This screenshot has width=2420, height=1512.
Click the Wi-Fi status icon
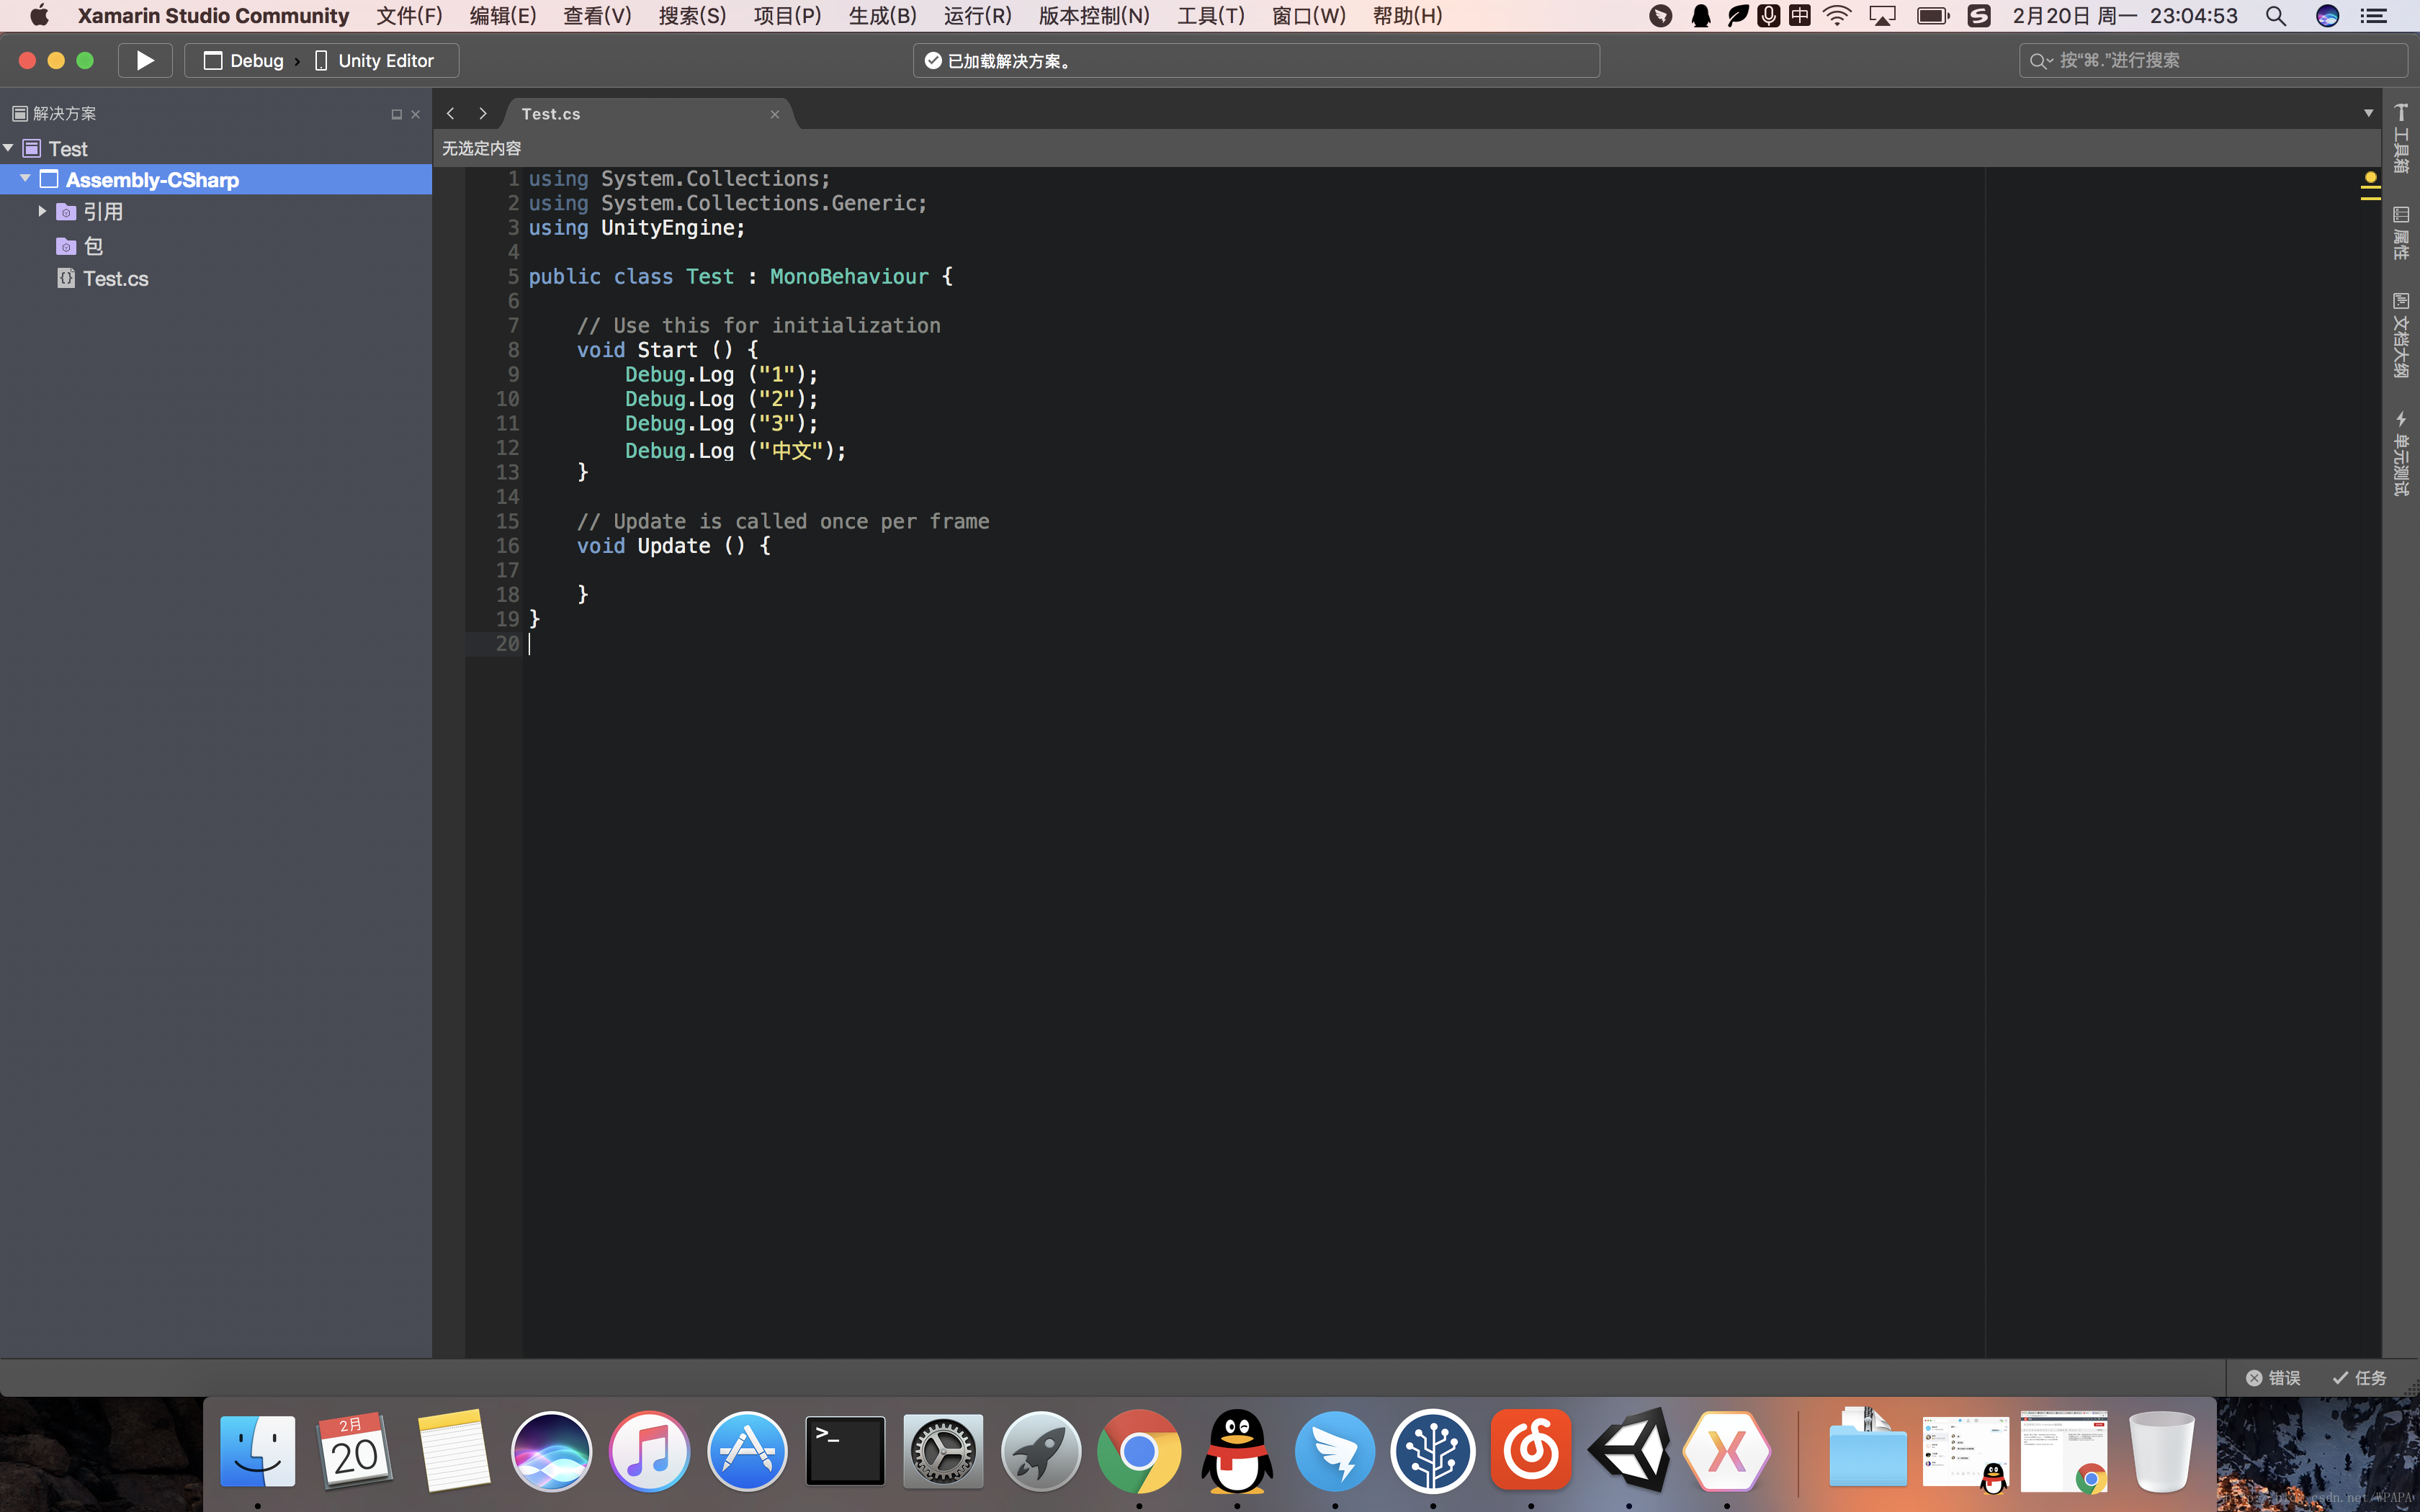pyautogui.click(x=1837, y=16)
